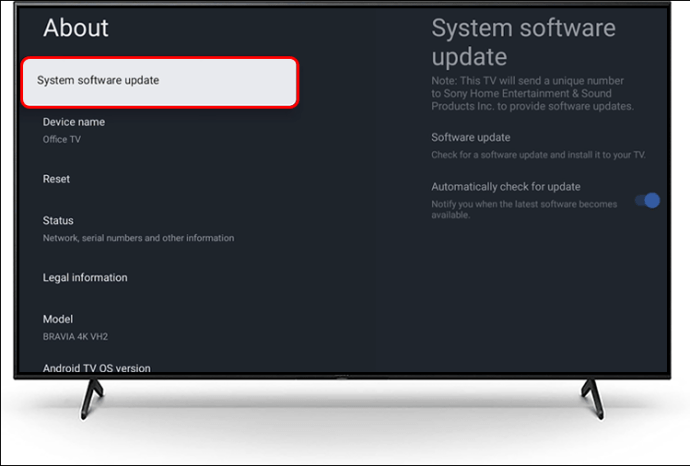Click the Office TV device name value
690x466 pixels.
62,139
